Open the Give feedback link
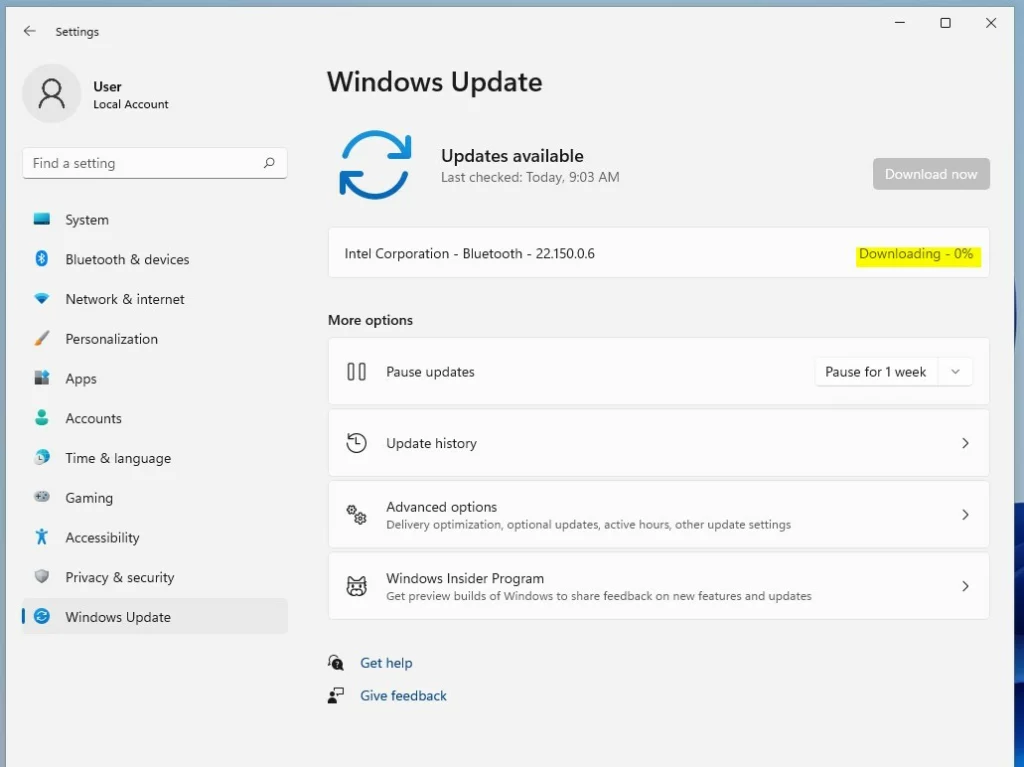This screenshot has width=1024, height=767. [403, 696]
